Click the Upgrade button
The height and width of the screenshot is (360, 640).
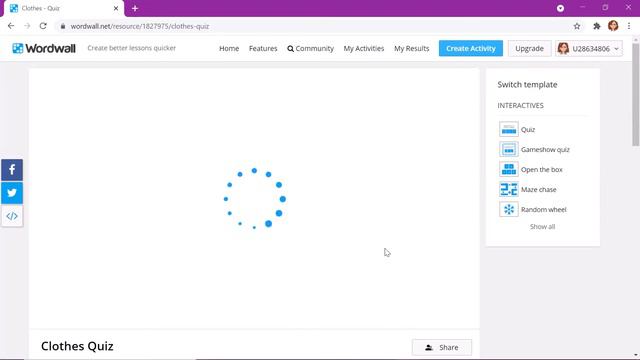529,48
